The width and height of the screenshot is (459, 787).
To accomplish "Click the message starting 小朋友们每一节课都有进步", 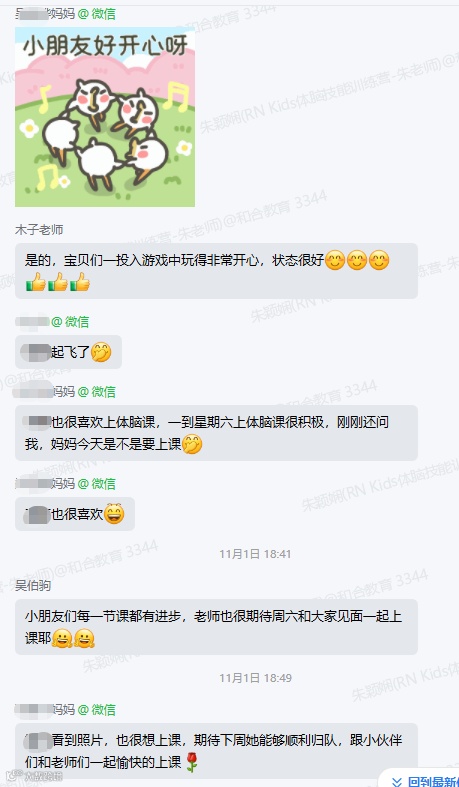I will 216,627.
